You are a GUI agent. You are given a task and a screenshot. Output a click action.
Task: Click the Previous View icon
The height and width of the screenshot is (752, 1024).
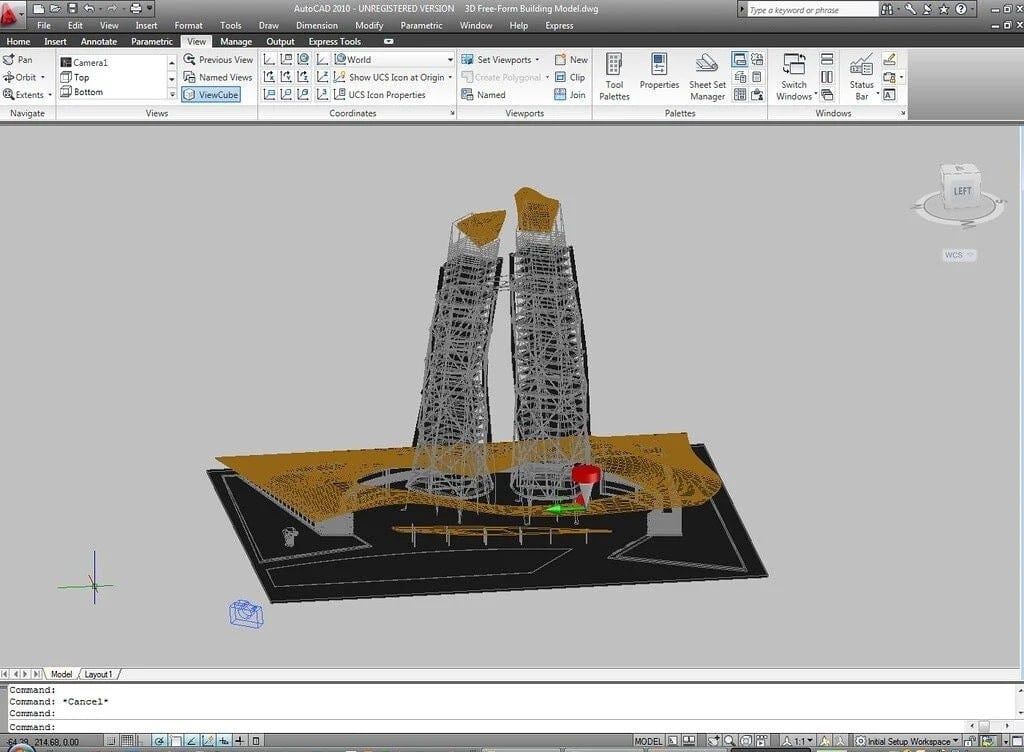[x=219, y=59]
